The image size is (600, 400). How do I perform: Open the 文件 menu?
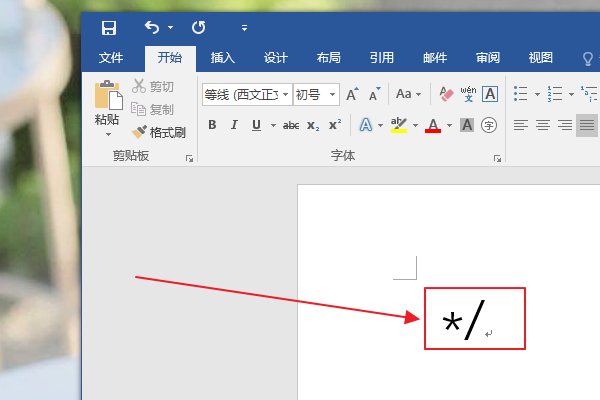[x=111, y=58]
